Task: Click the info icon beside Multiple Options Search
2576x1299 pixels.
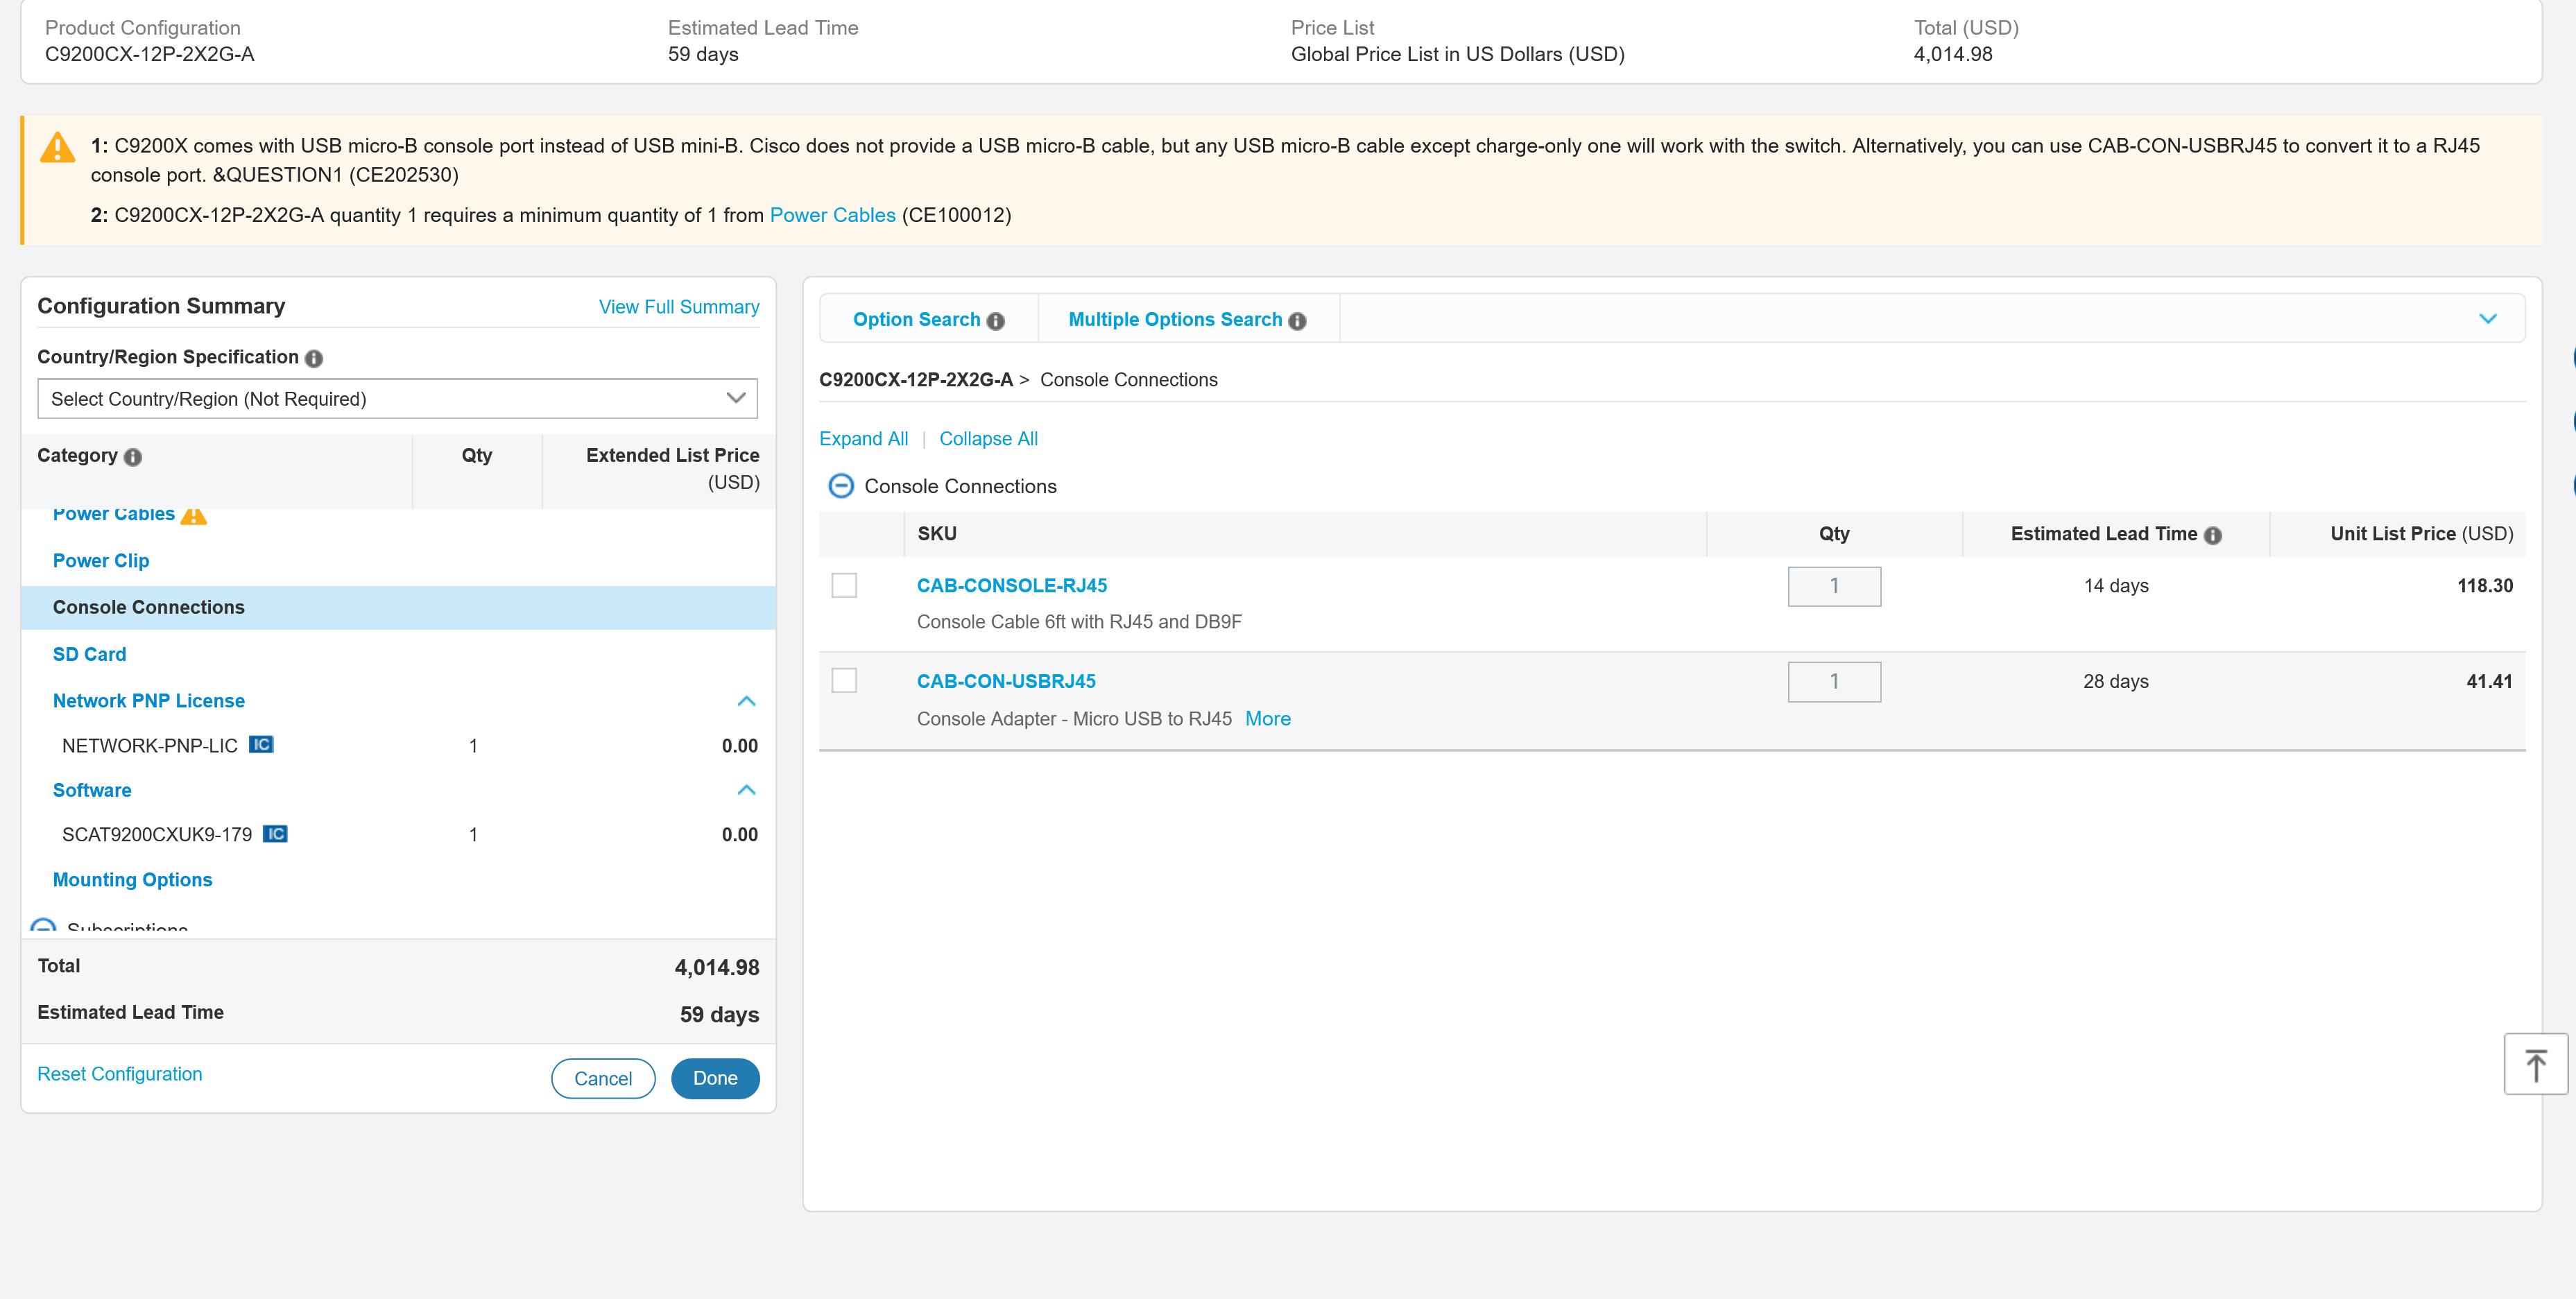Action: pos(1297,321)
